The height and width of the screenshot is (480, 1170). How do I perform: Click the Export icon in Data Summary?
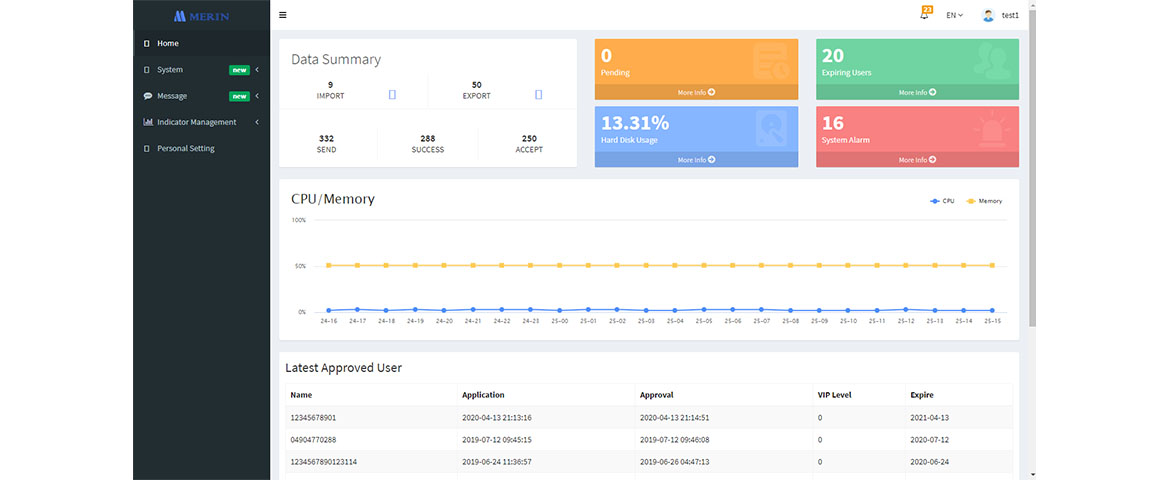coord(538,95)
